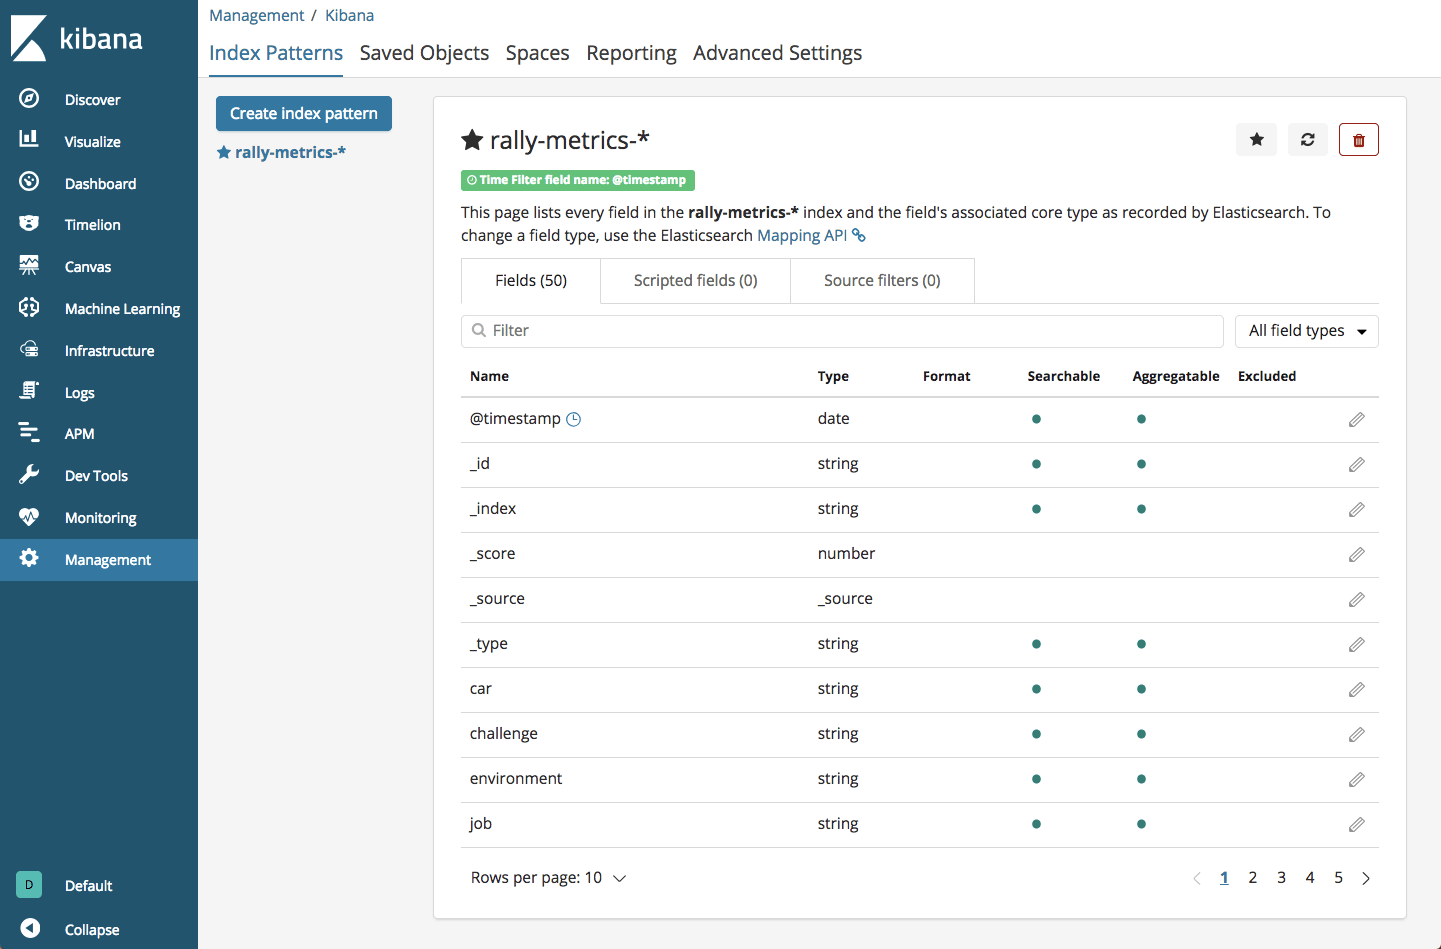Screen dimensions: 1441x949
Task: Open Logs via its sidebar icon
Action: 29,391
